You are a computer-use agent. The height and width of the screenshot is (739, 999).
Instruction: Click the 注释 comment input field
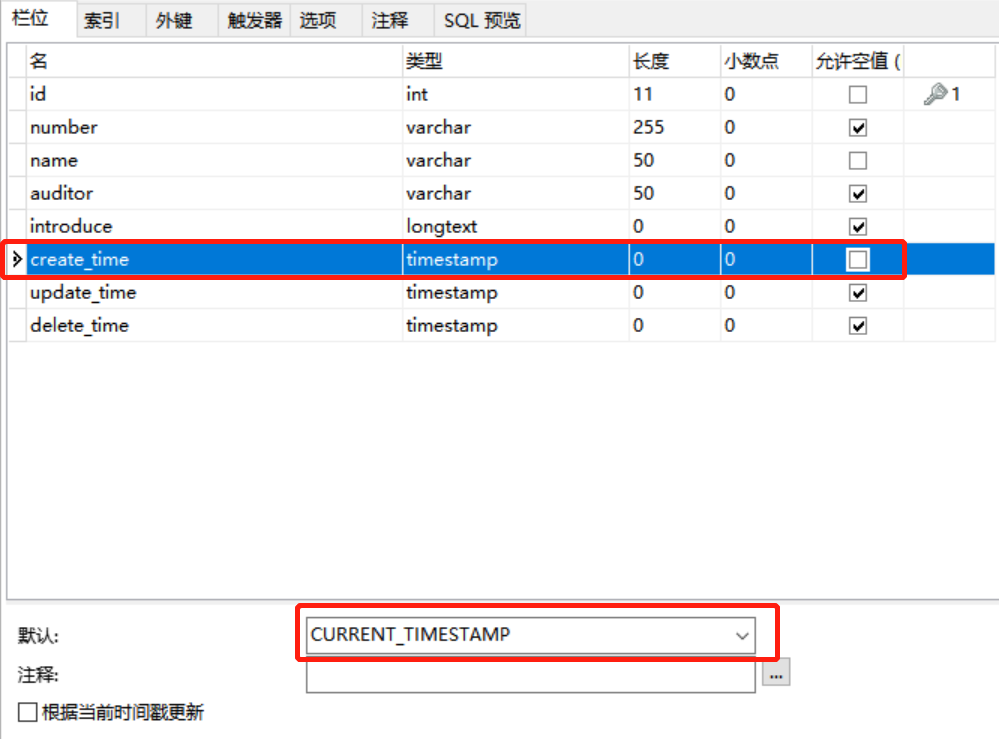point(531,675)
